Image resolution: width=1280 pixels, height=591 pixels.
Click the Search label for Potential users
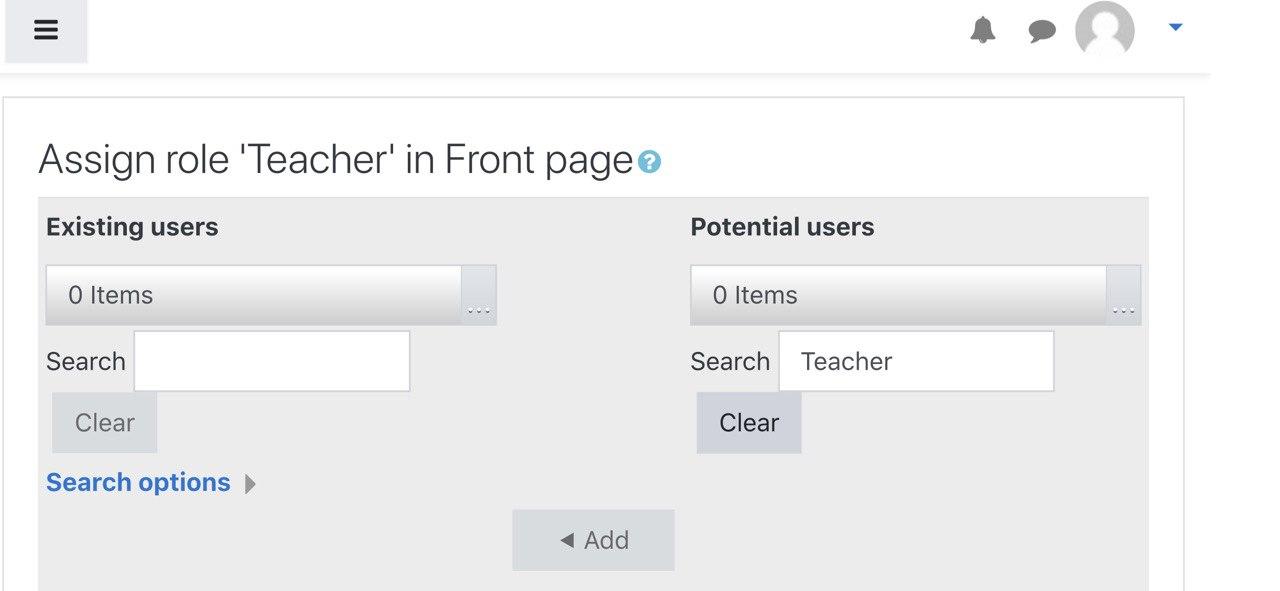tap(730, 361)
